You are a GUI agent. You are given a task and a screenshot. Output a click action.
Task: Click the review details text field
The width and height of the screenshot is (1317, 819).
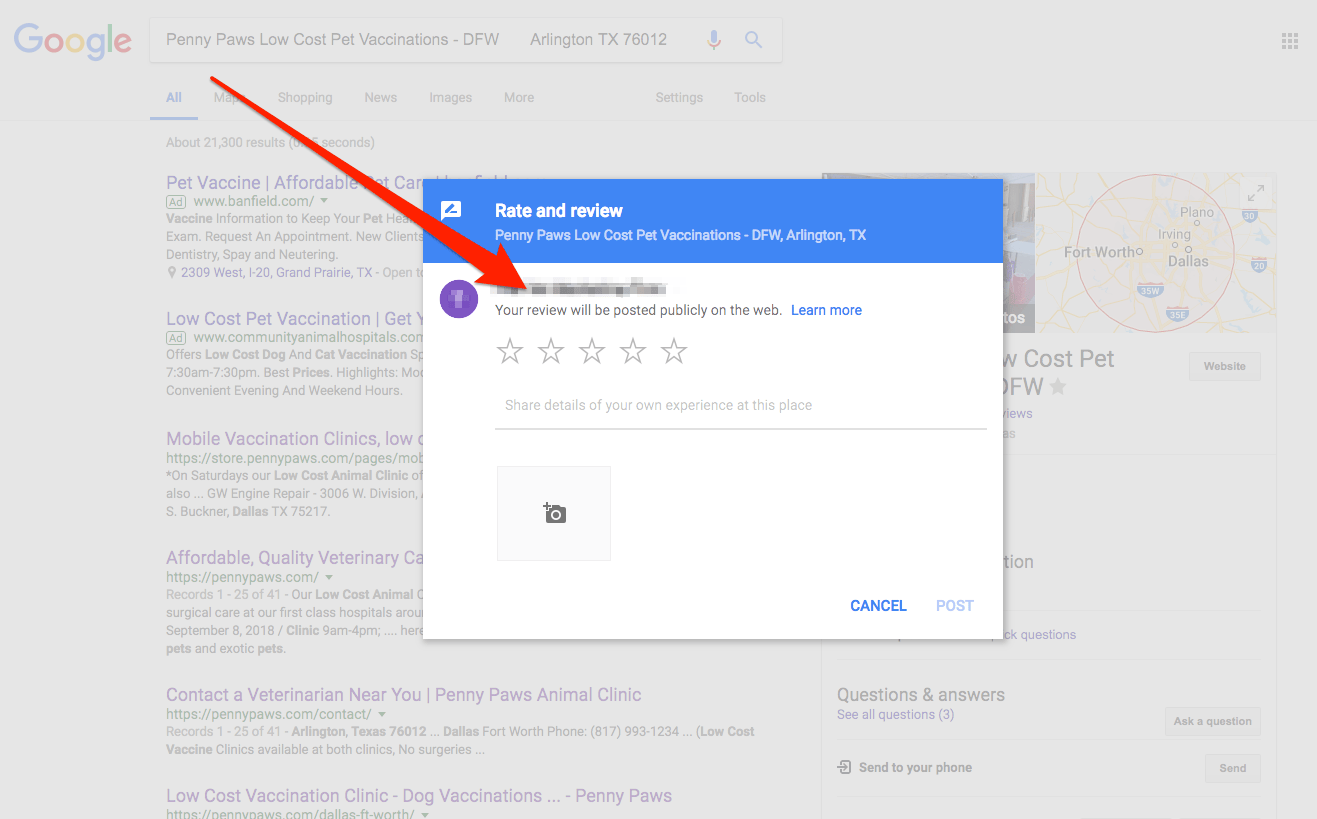pos(741,406)
